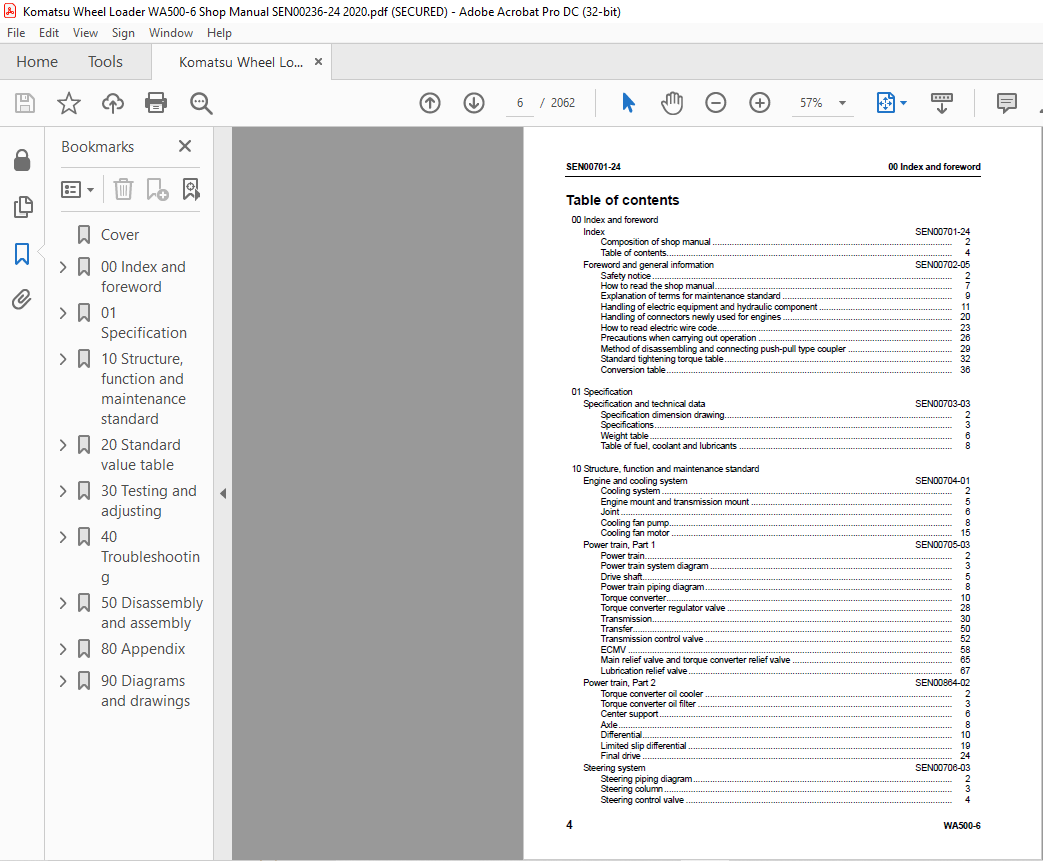The height and width of the screenshot is (861, 1043).
Task: Open the File menu
Action: click(16, 33)
